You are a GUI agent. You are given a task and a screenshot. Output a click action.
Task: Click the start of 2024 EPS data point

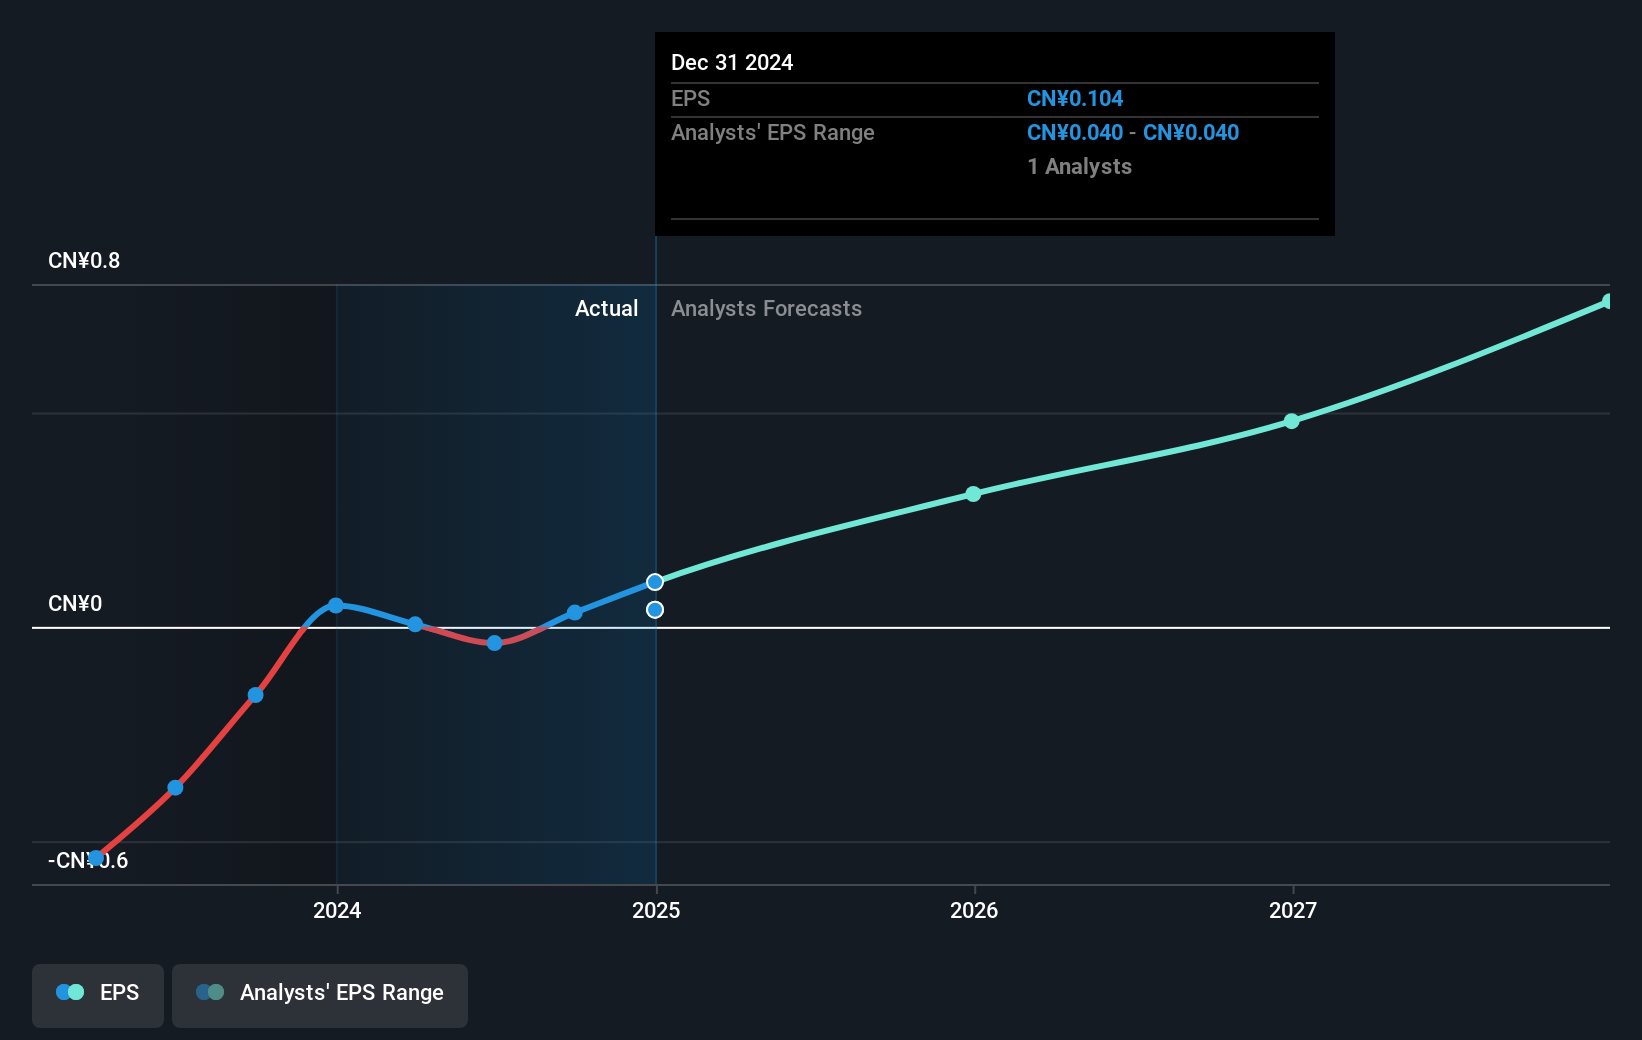[336, 606]
